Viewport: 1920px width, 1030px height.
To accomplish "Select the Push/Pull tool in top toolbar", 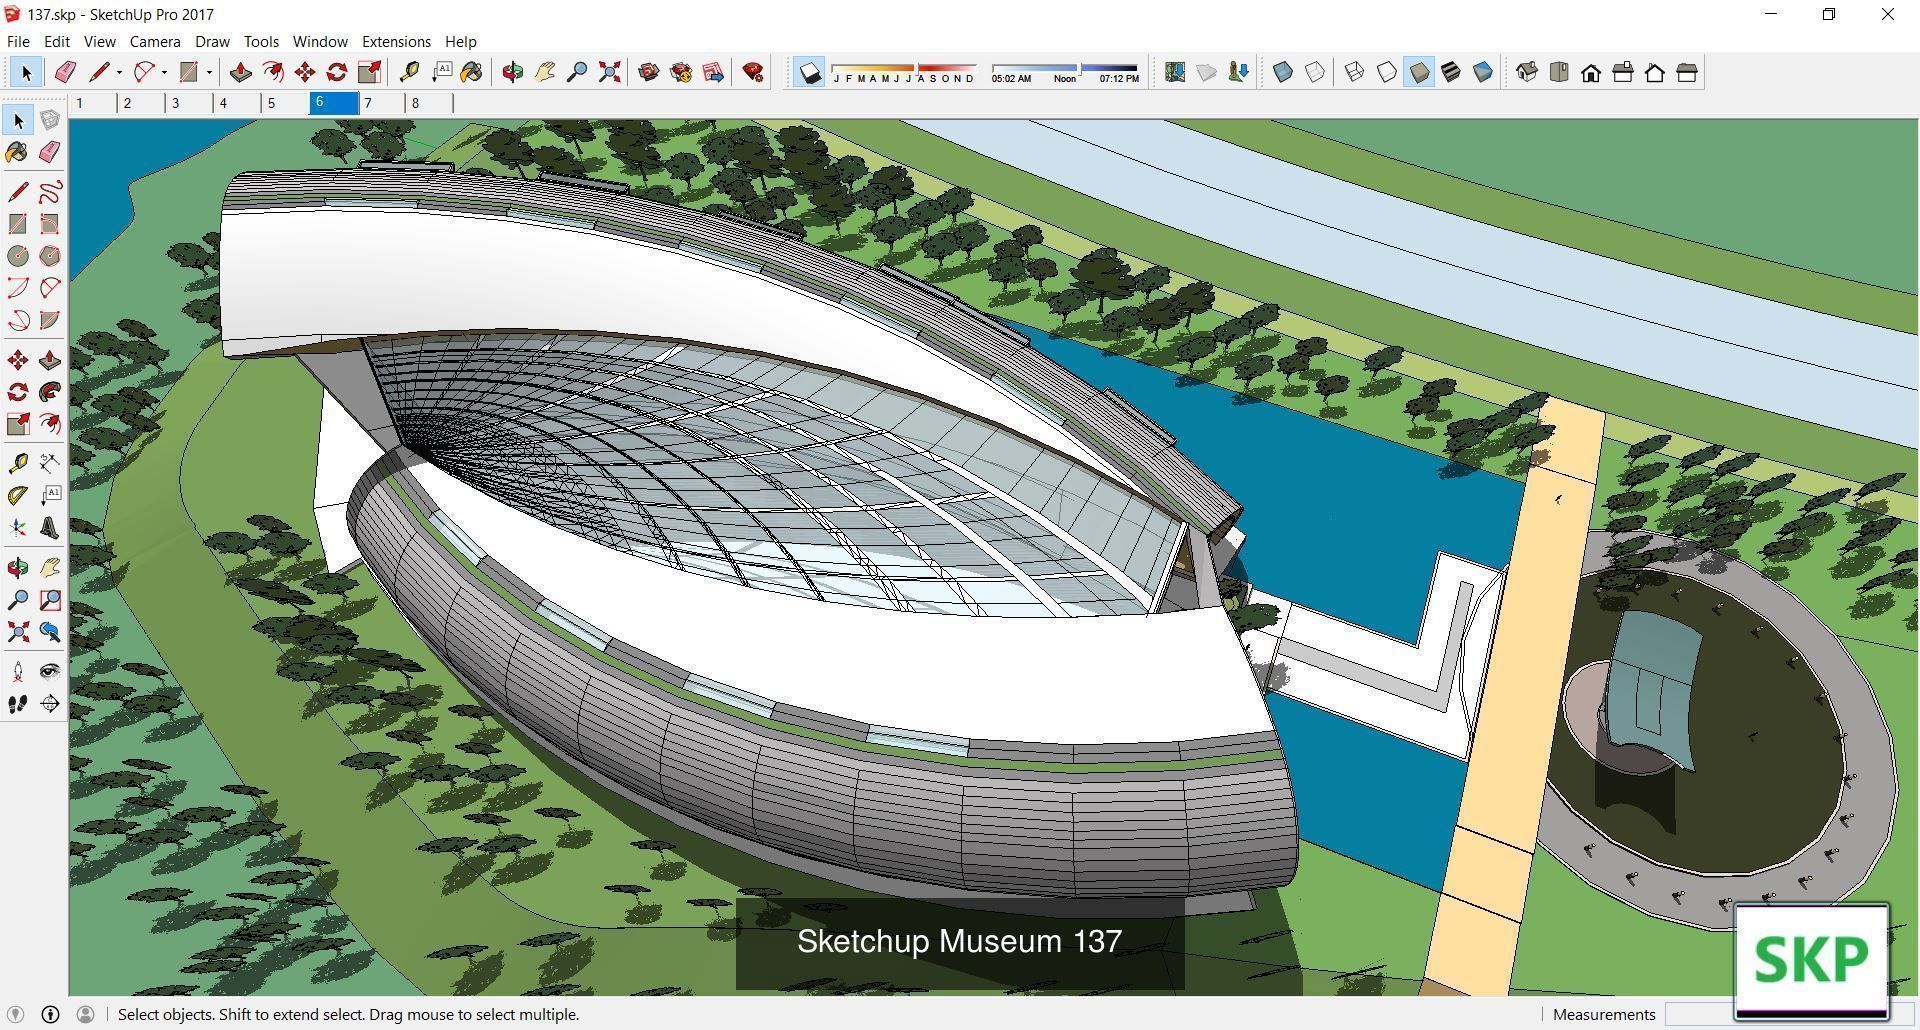I will 240,72.
